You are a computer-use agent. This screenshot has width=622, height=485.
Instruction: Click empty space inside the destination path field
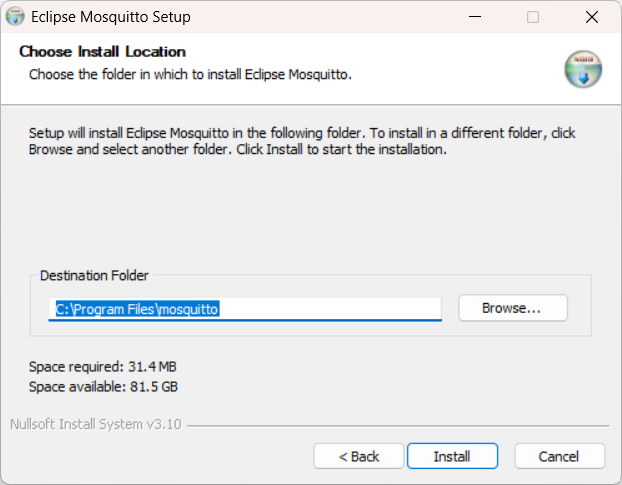[x=329, y=309]
